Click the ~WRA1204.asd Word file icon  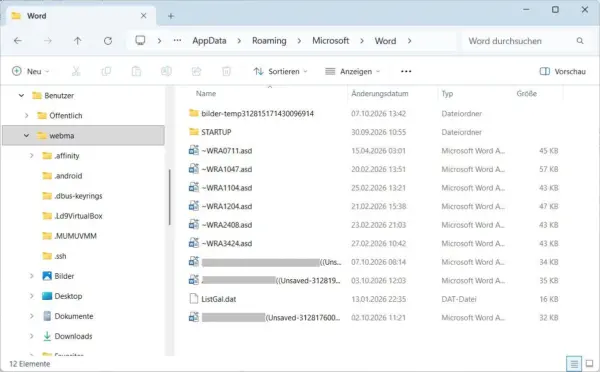point(194,206)
